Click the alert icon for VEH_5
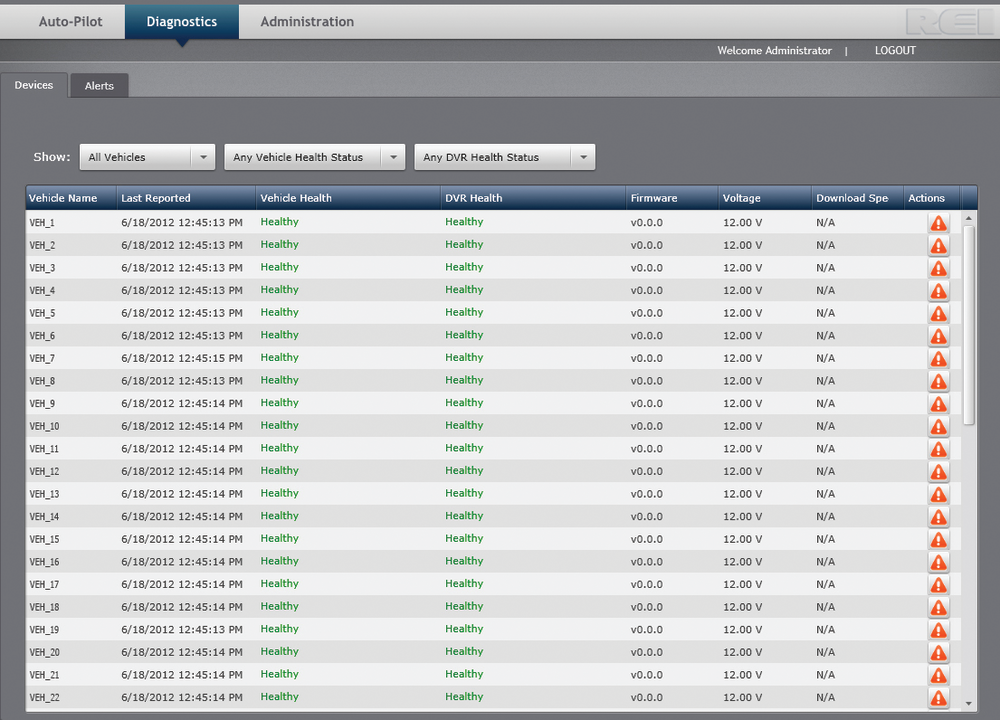The image size is (1000, 720). click(x=938, y=314)
